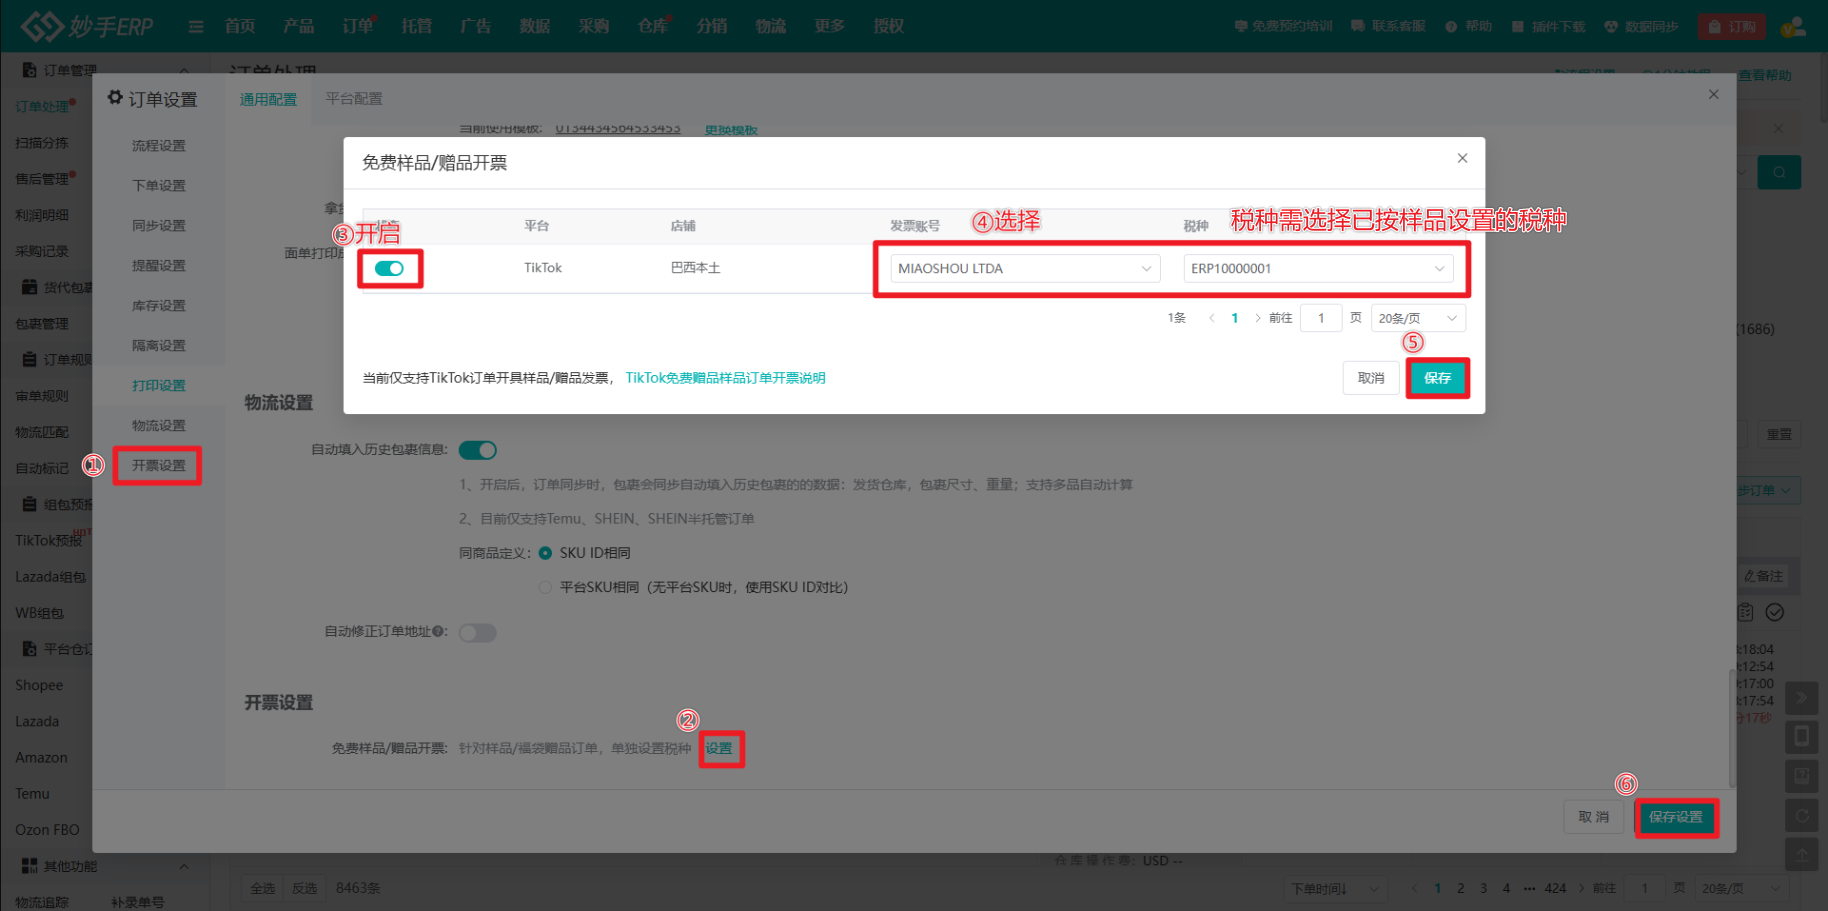Click the 组包预报 sidebar group icon
Viewport: 1828px width, 911px height.
(x=30, y=504)
